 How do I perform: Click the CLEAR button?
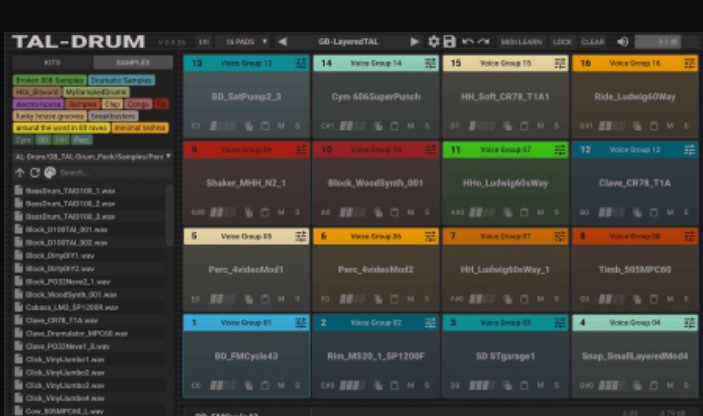[593, 42]
